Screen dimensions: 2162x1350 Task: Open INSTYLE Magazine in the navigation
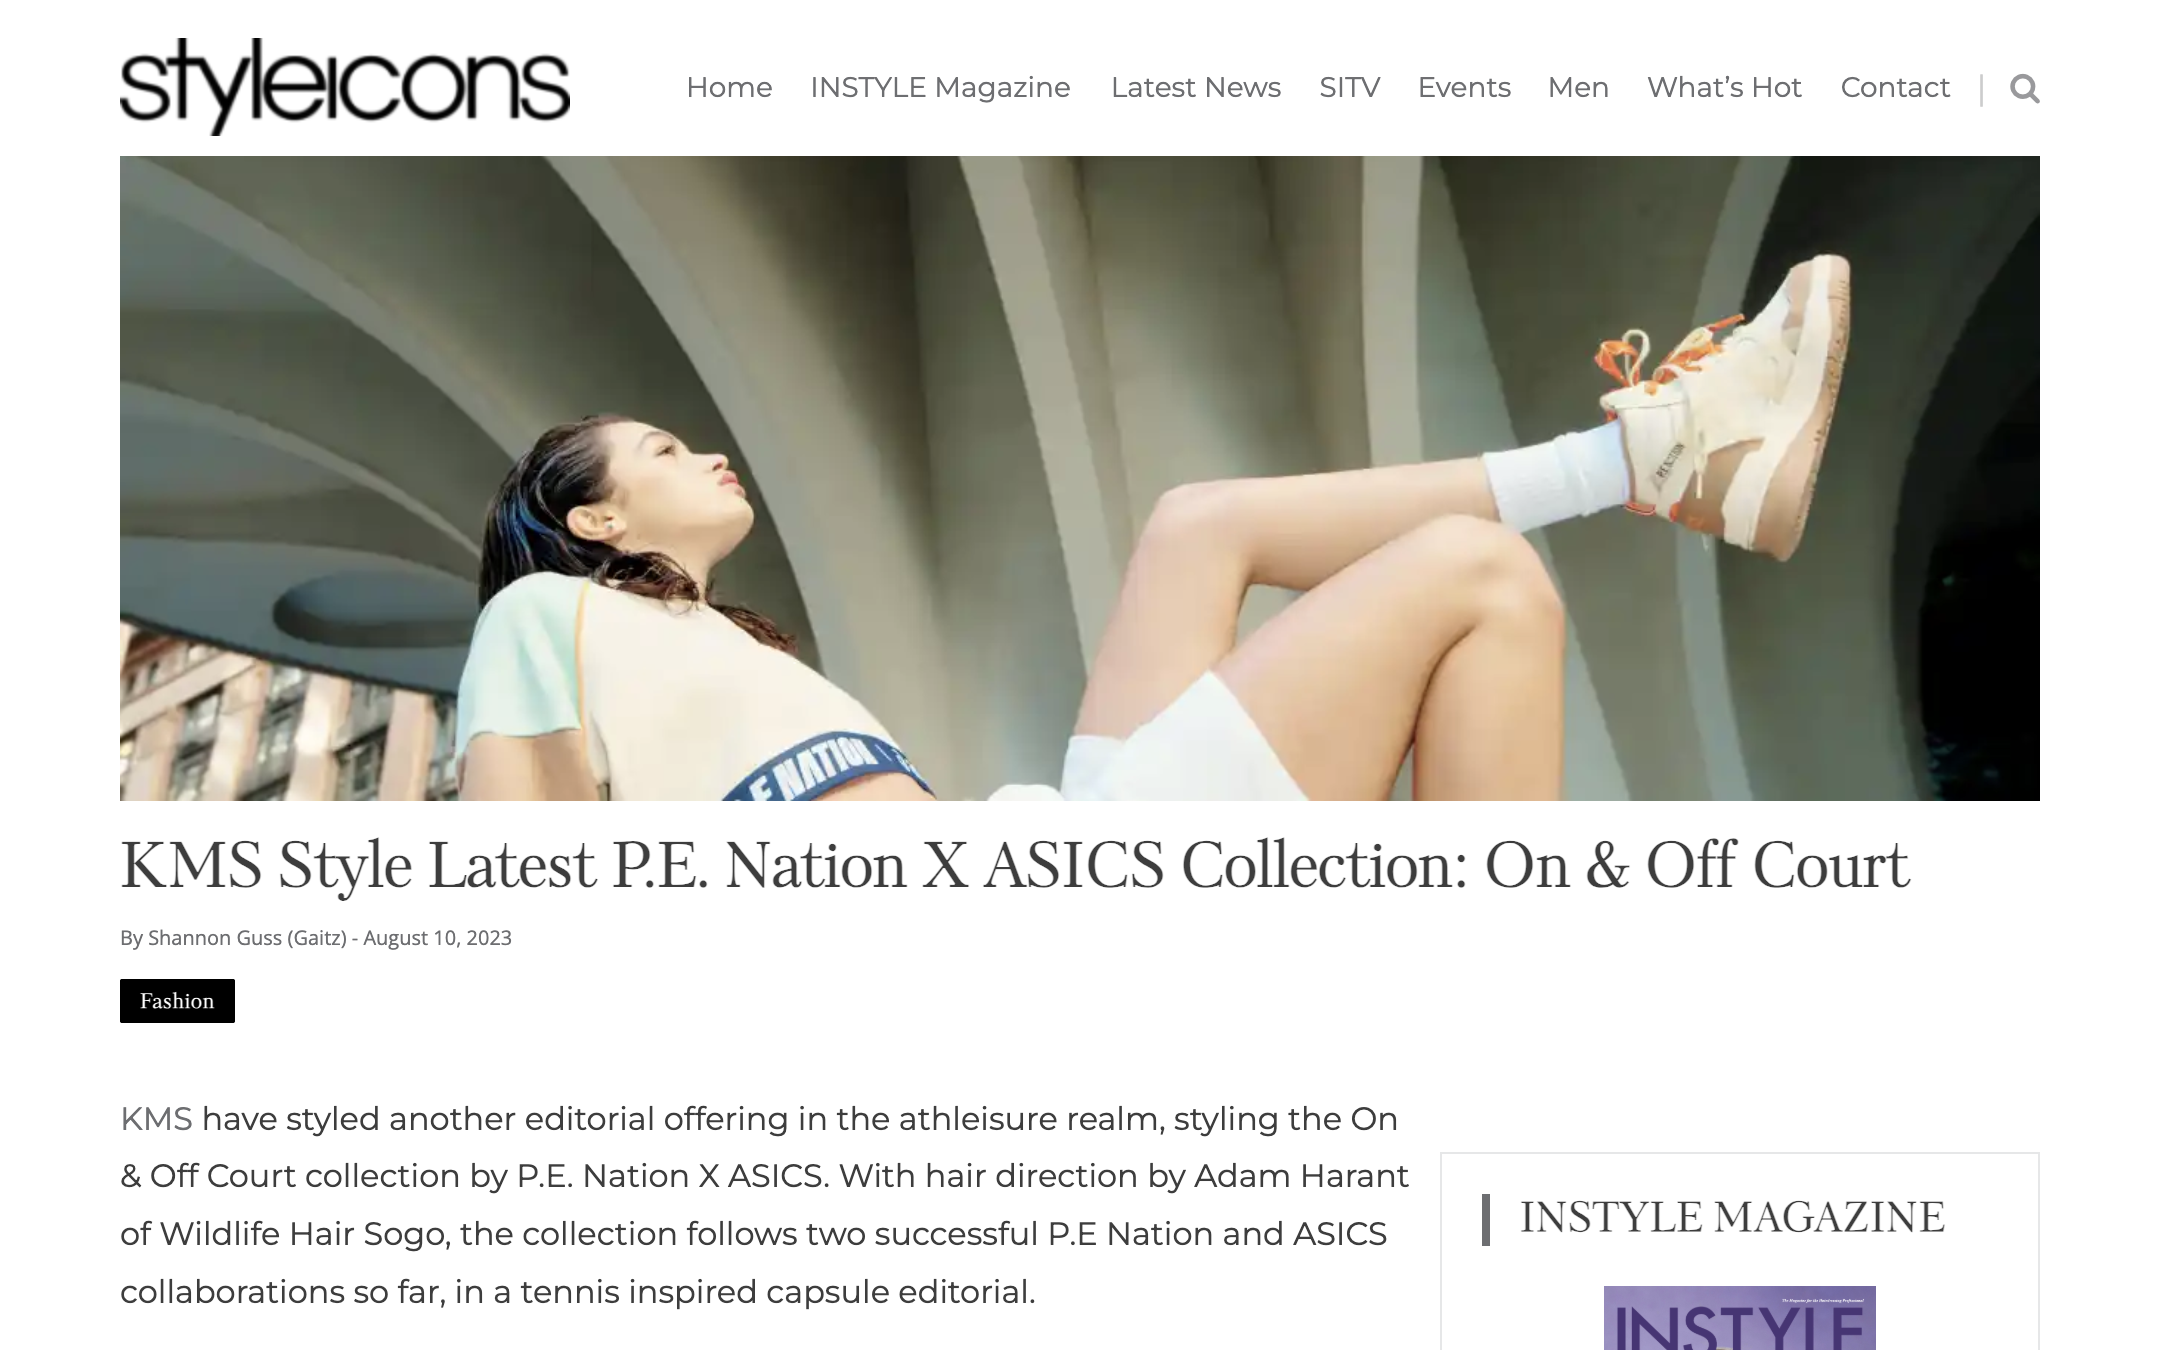(940, 88)
